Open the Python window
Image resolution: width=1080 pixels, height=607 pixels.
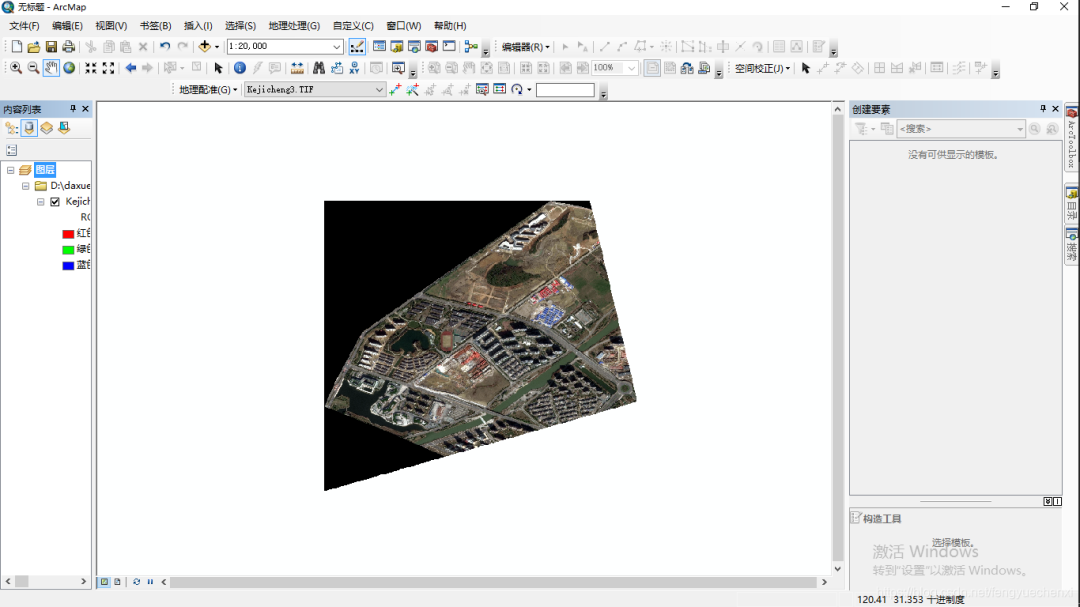tap(449, 47)
